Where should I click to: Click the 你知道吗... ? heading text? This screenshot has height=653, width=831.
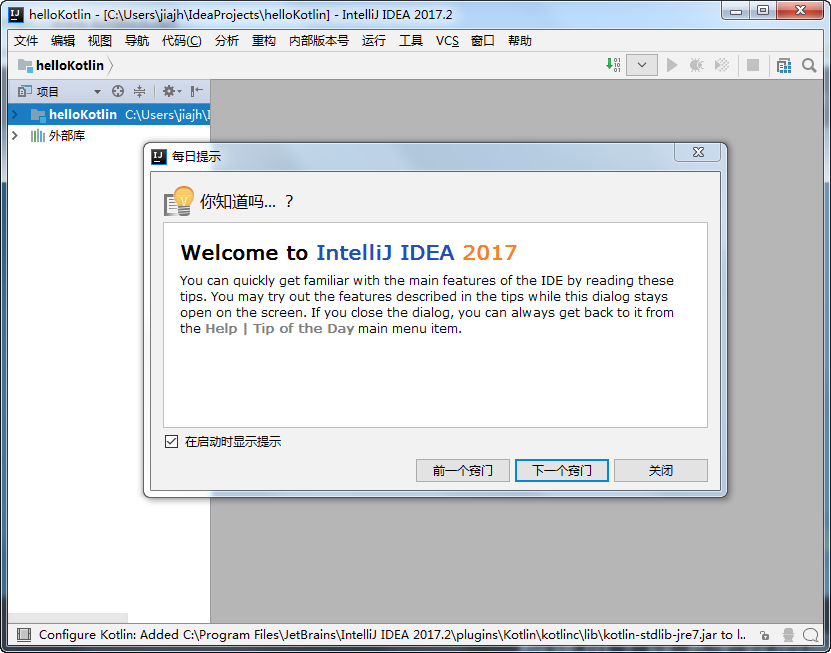pos(246,201)
